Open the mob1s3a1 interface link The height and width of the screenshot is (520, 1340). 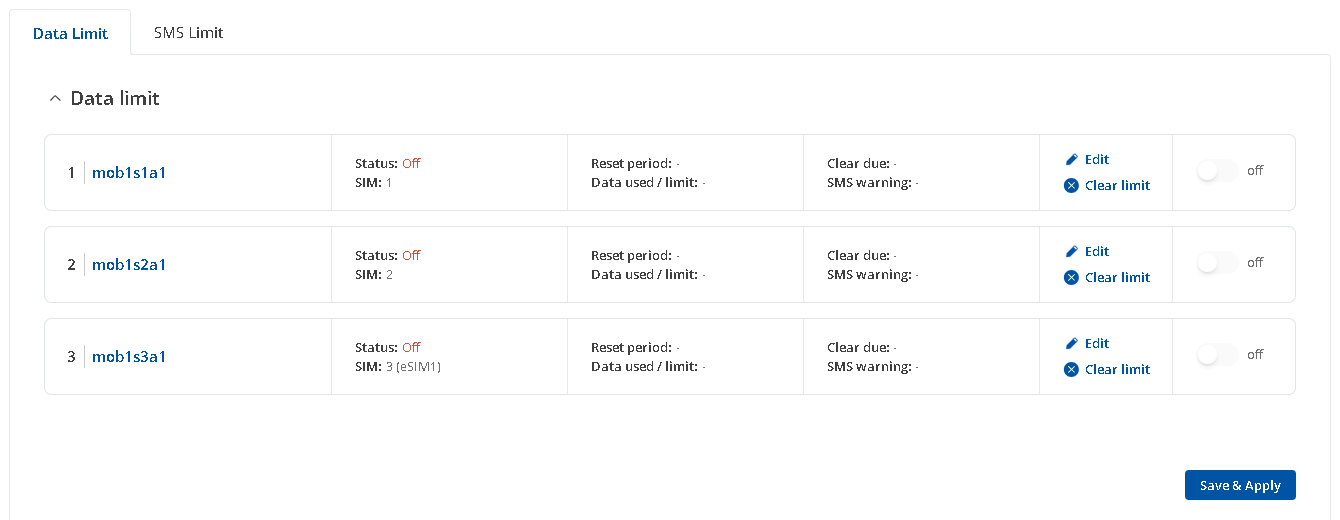tap(129, 357)
